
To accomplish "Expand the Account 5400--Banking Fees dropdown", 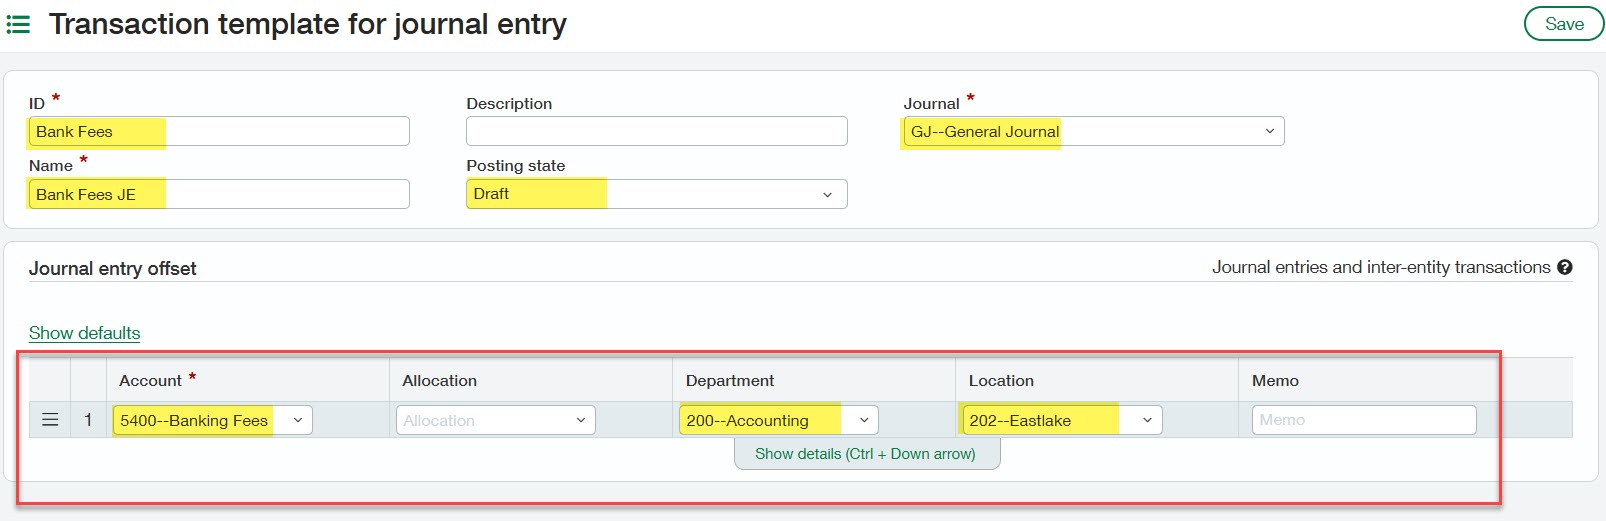I will click(297, 420).
